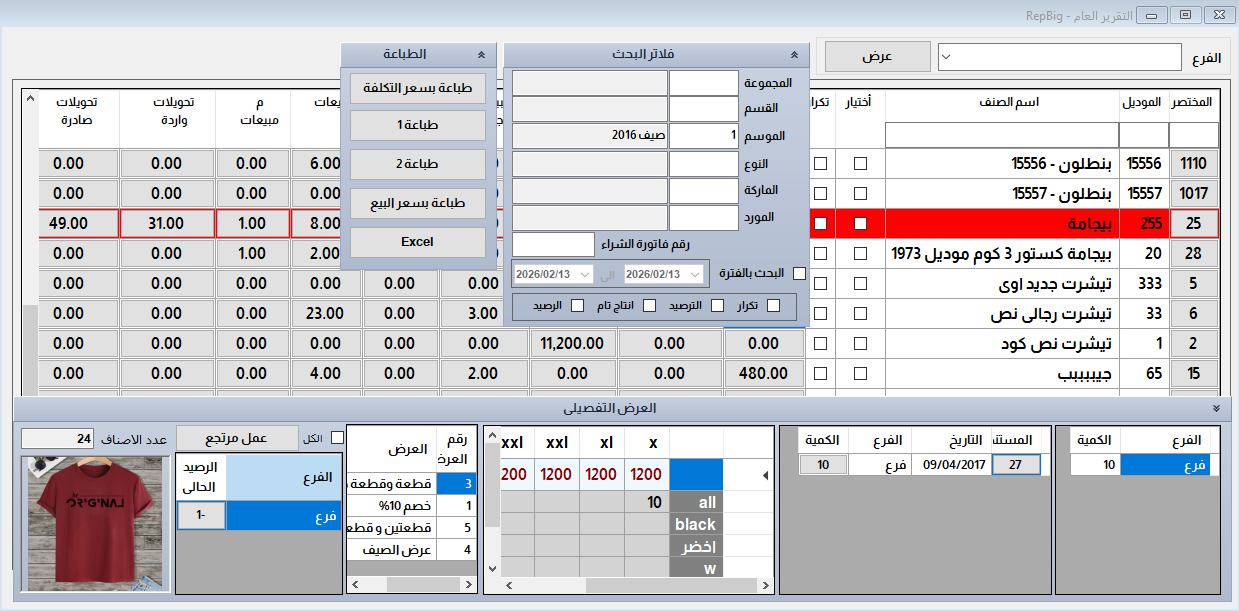Viewport: 1239px width, 611px height.
Task: Tick the تكرار filter checkbox
Action: (773, 306)
